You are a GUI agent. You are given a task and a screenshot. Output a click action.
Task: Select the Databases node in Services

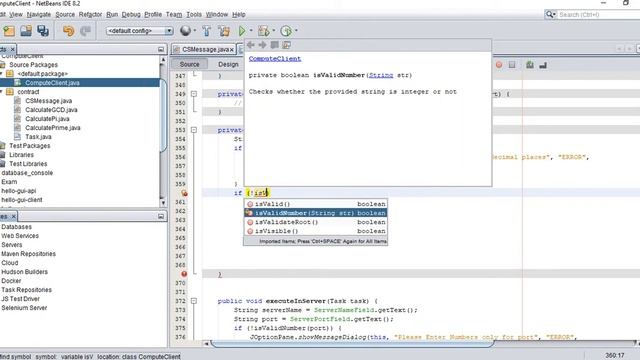coord(16,227)
